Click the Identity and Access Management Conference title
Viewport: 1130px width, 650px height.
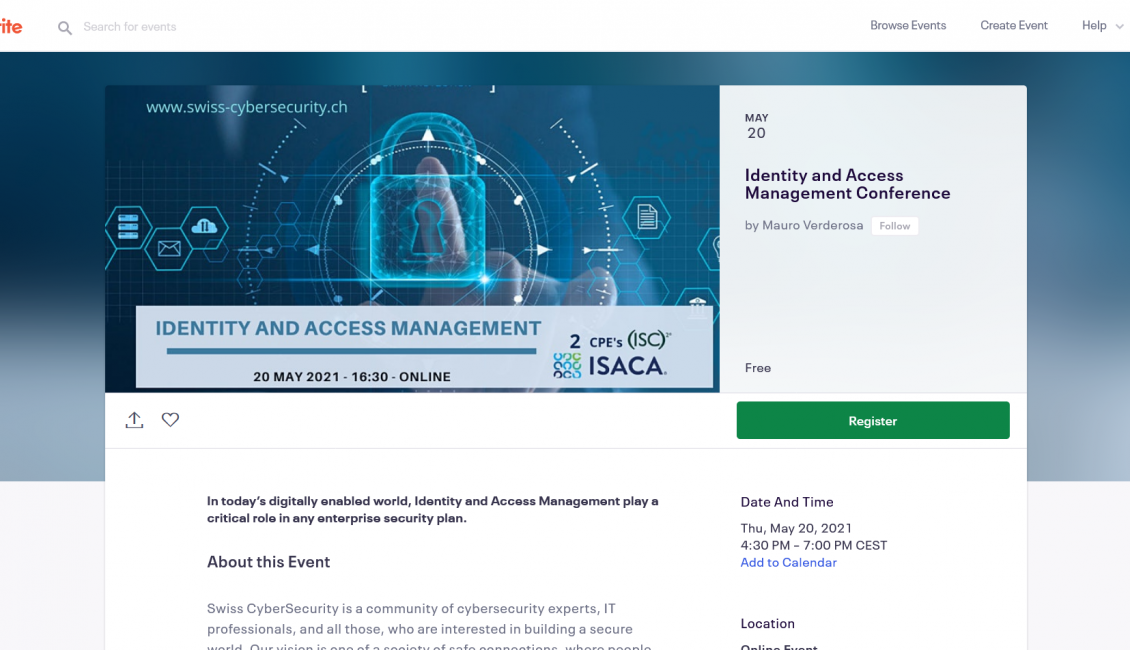pos(846,184)
